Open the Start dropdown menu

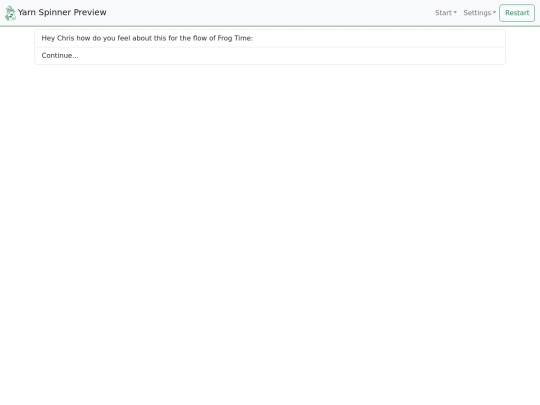[x=446, y=13]
